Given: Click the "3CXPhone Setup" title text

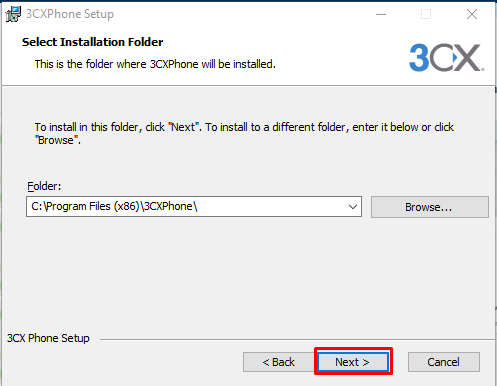Looking at the screenshot, I should [x=70, y=14].
